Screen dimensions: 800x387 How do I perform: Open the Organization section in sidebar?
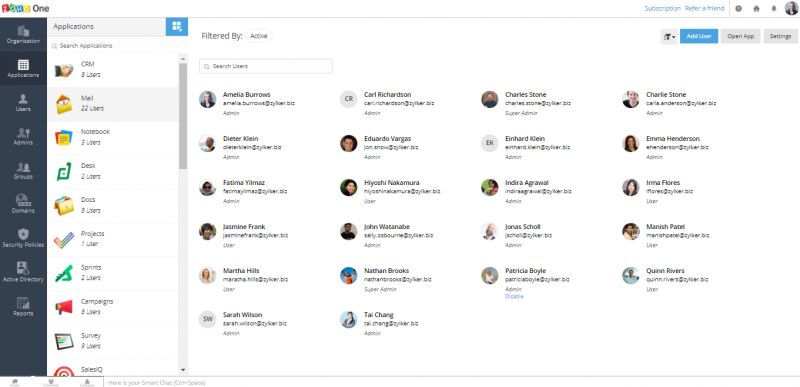(23, 35)
